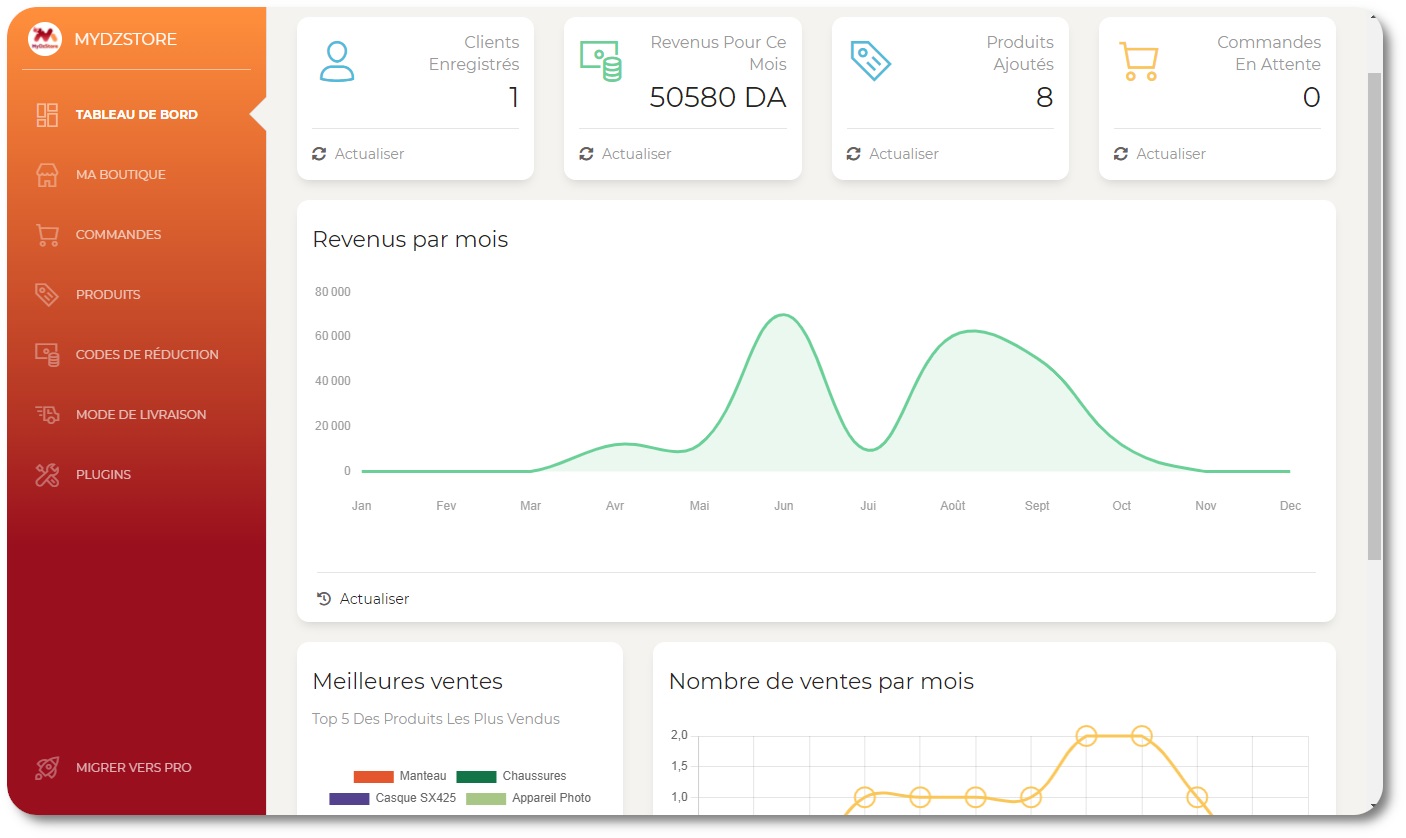Viewport: 1406px width, 838px height.
Task: Click the Mode de Livraison delivery icon
Action: click(x=46, y=414)
